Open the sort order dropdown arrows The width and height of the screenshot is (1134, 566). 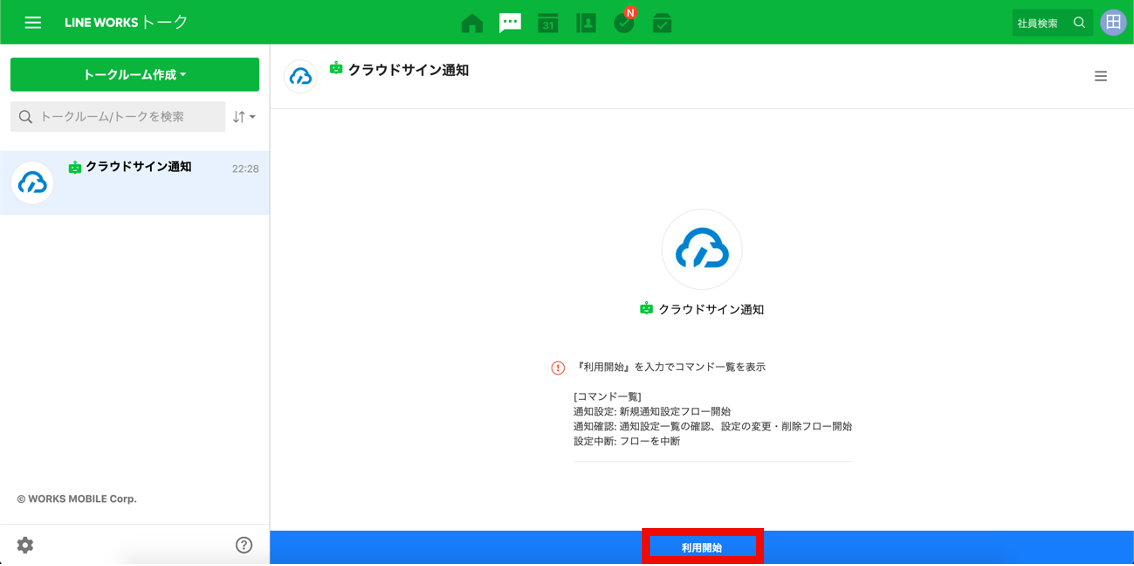coord(244,116)
